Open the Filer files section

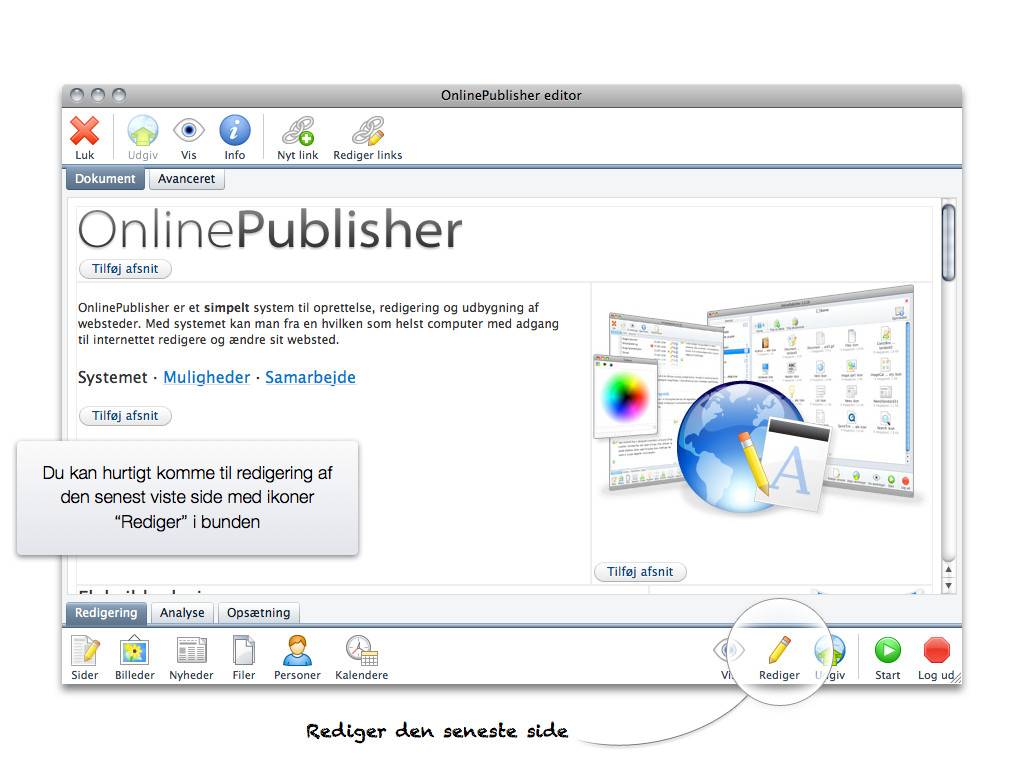tap(244, 652)
